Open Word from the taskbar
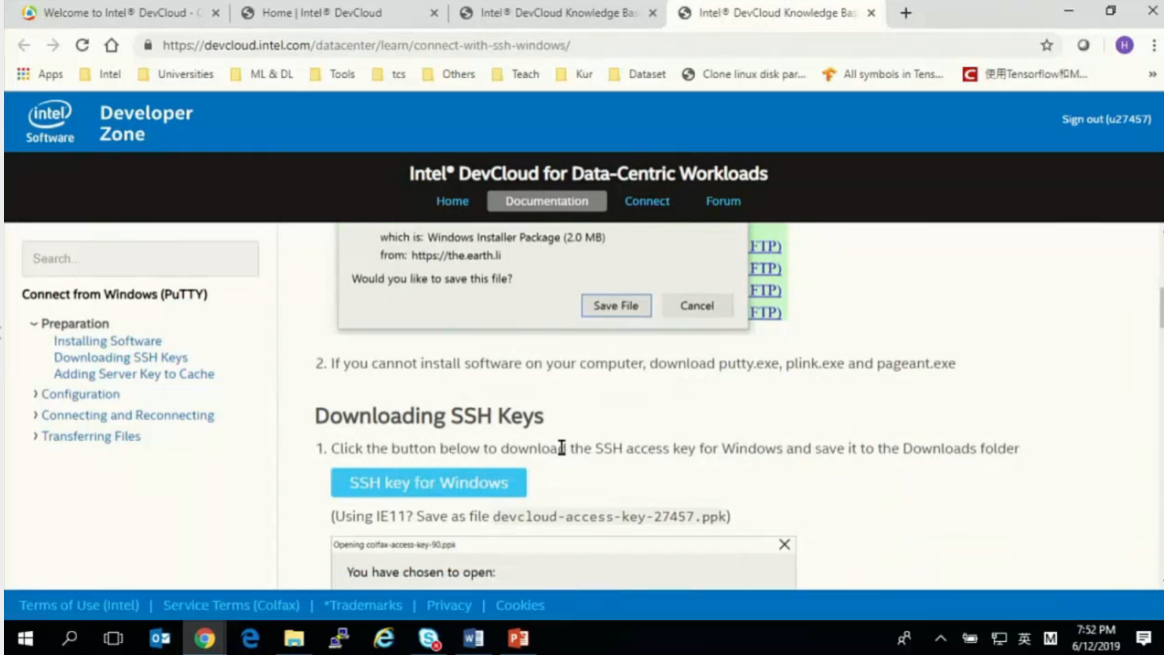Image resolution: width=1164 pixels, height=655 pixels. (x=473, y=639)
